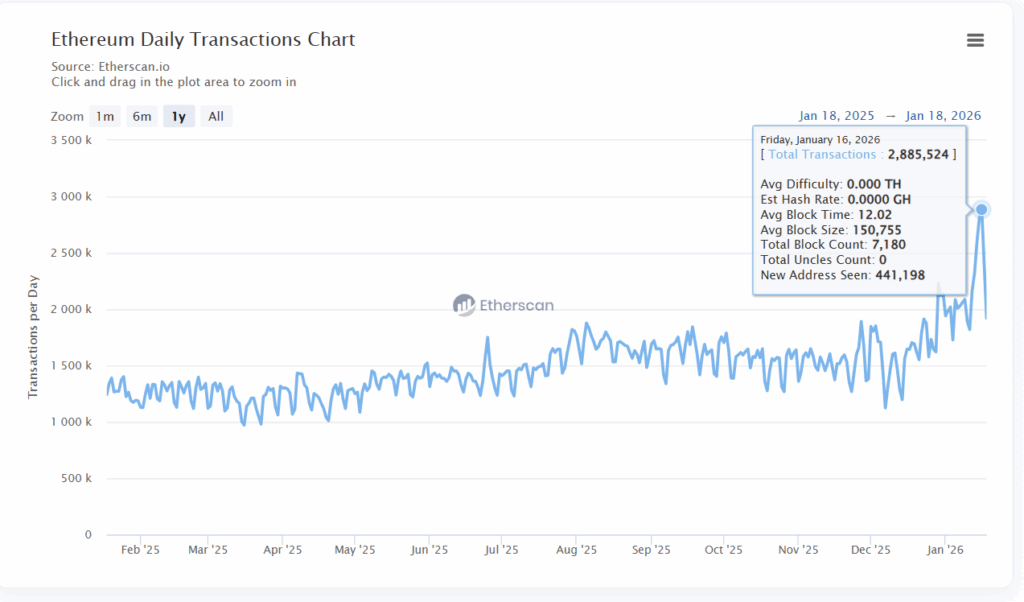Click Total Transactions label in tooltip
Viewport: 1024px width, 602px height.
(x=819, y=155)
